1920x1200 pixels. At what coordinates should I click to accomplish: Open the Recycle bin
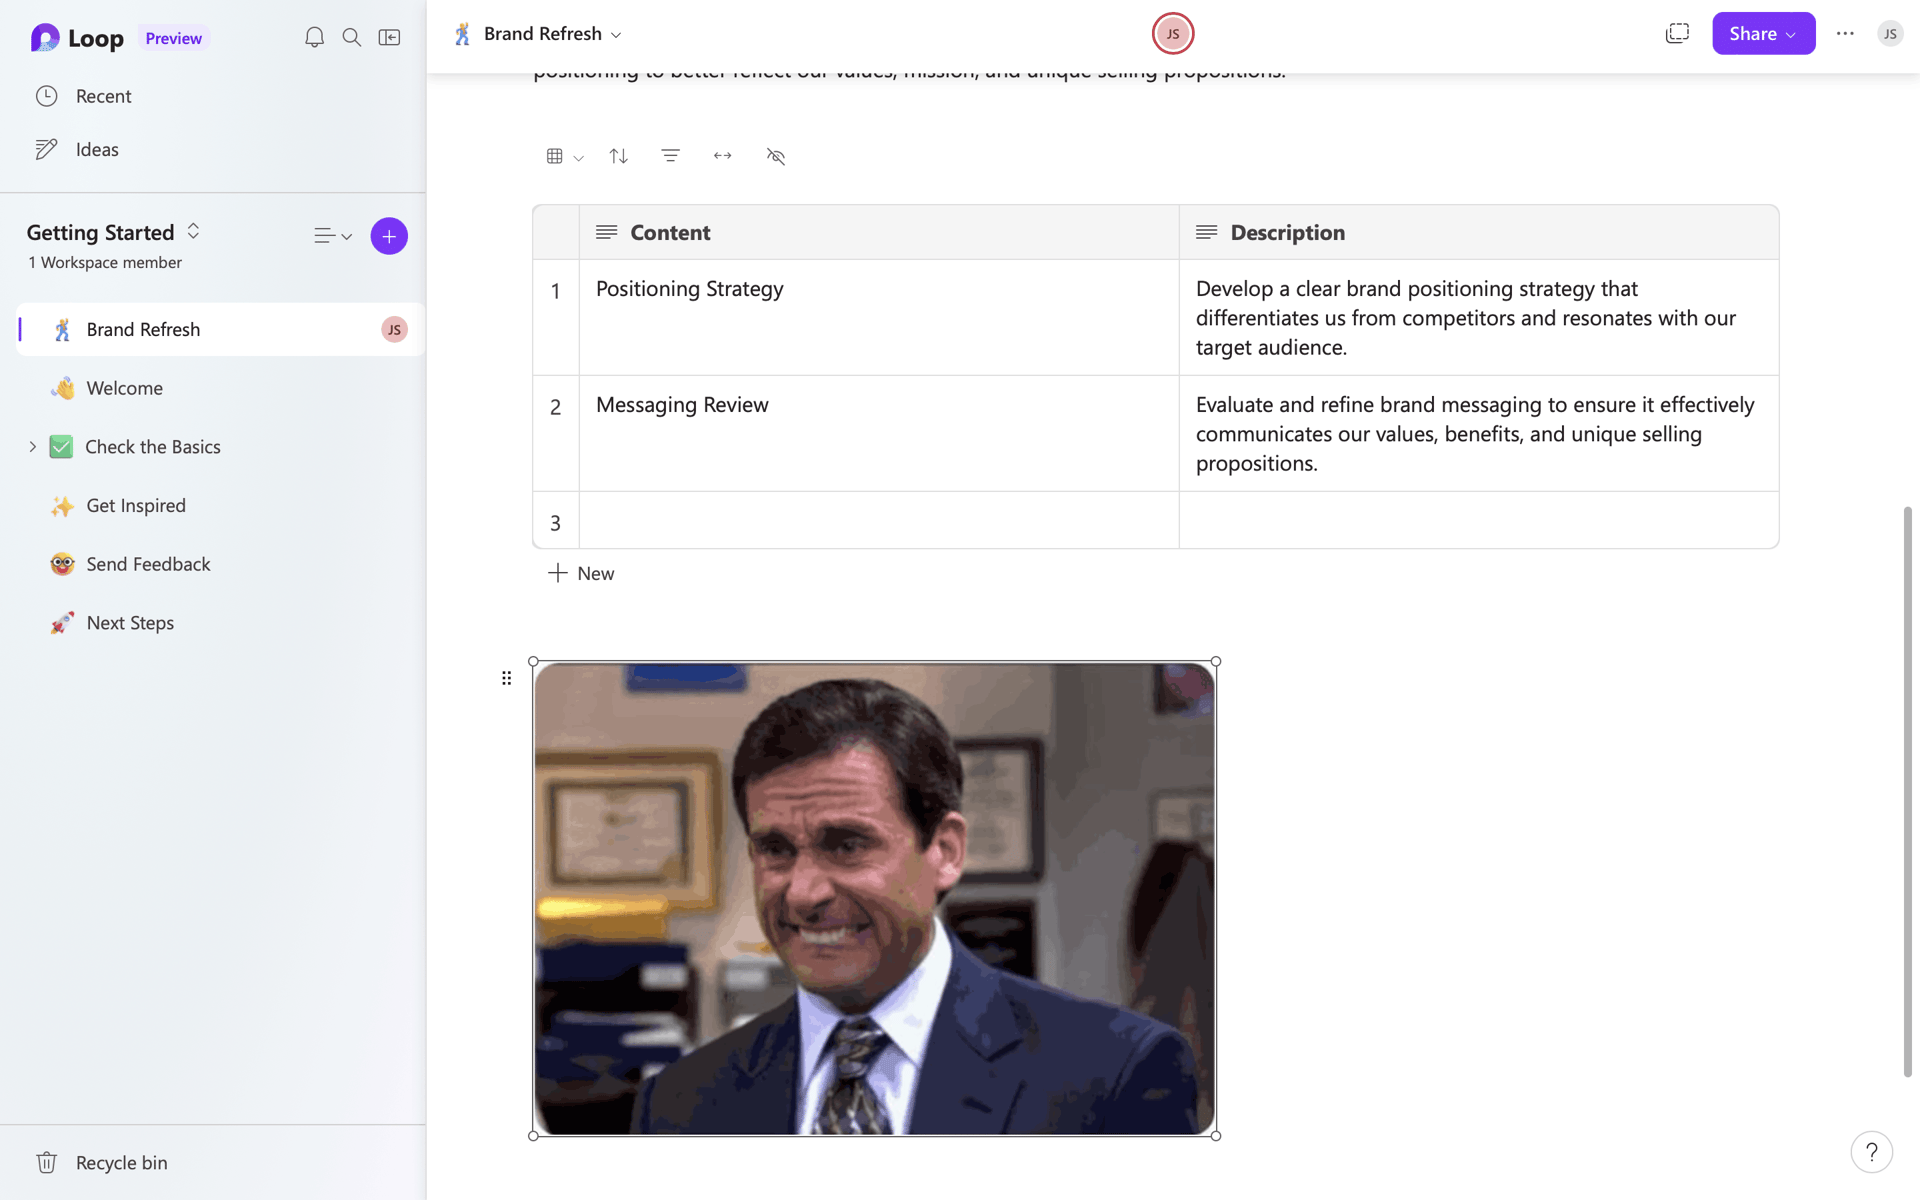tap(121, 1162)
